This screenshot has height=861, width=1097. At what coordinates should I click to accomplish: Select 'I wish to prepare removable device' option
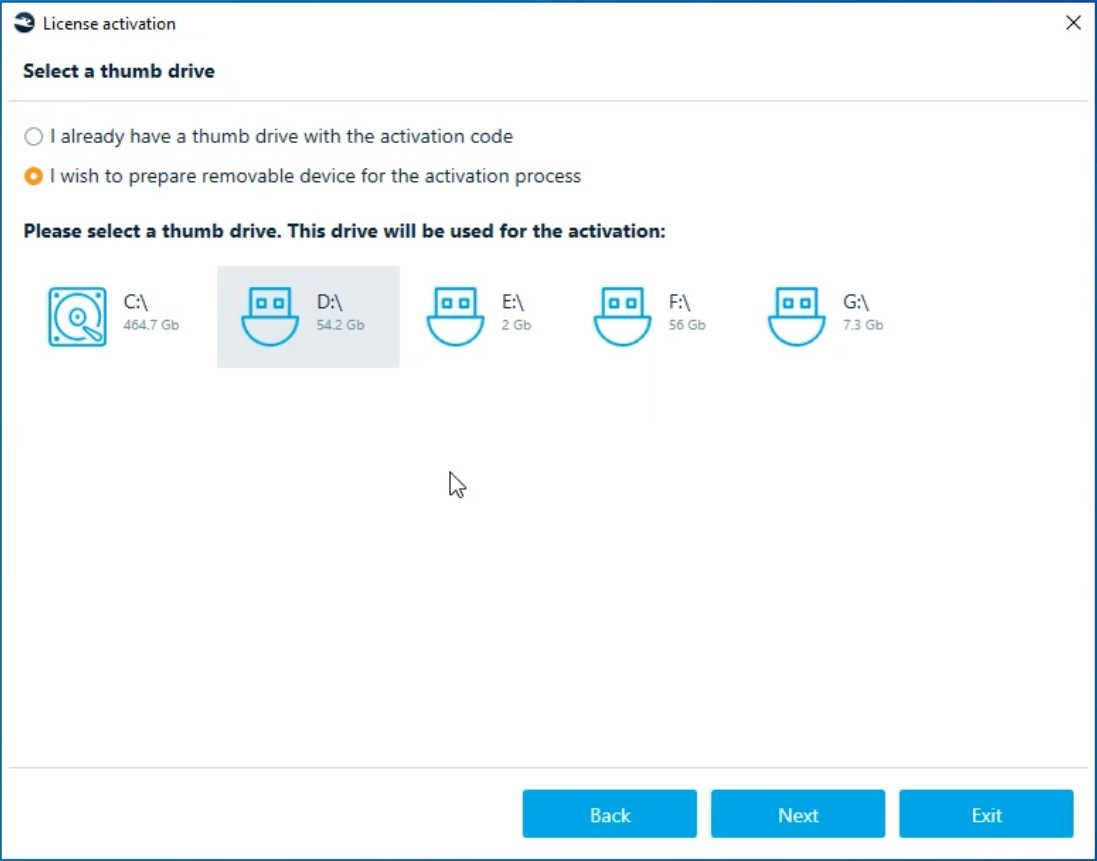tap(303, 176)
